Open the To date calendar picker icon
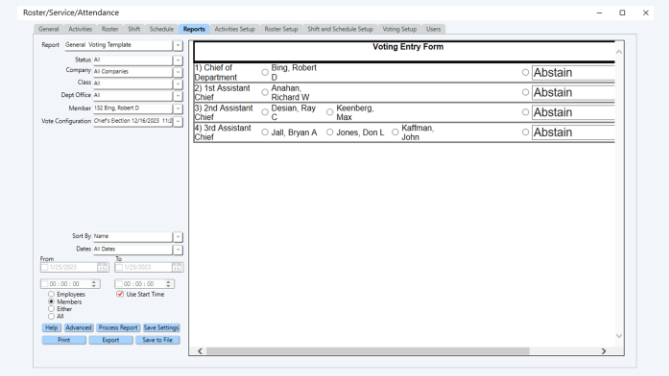The height and width of the screenshot is (376, 669). click(177, 268)
